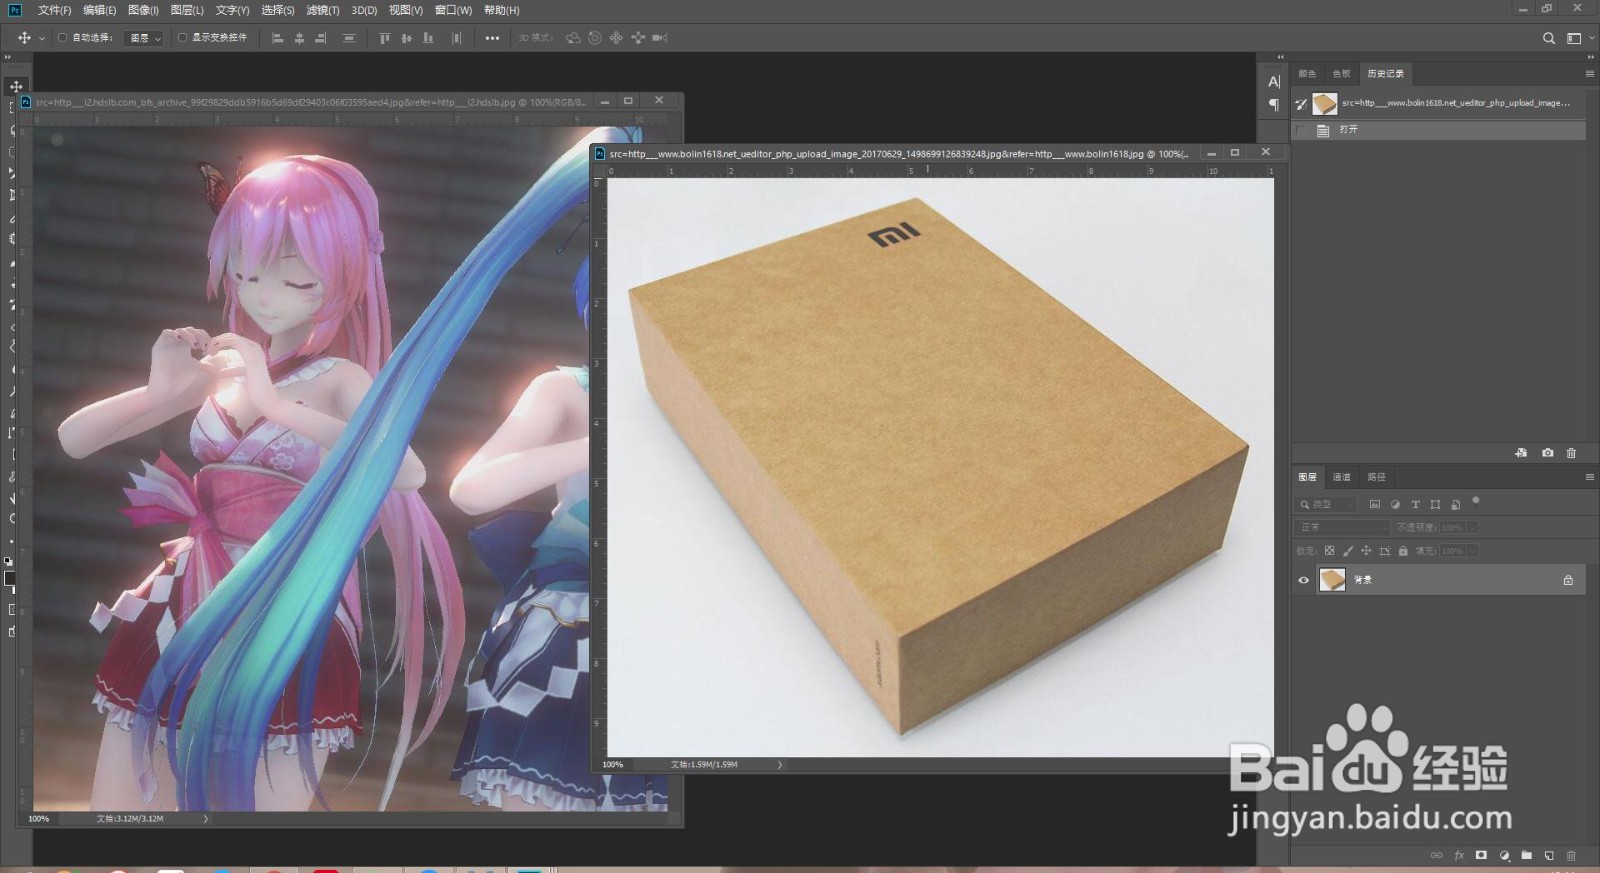Click add layer mask icon

(x=1481, y=855)
